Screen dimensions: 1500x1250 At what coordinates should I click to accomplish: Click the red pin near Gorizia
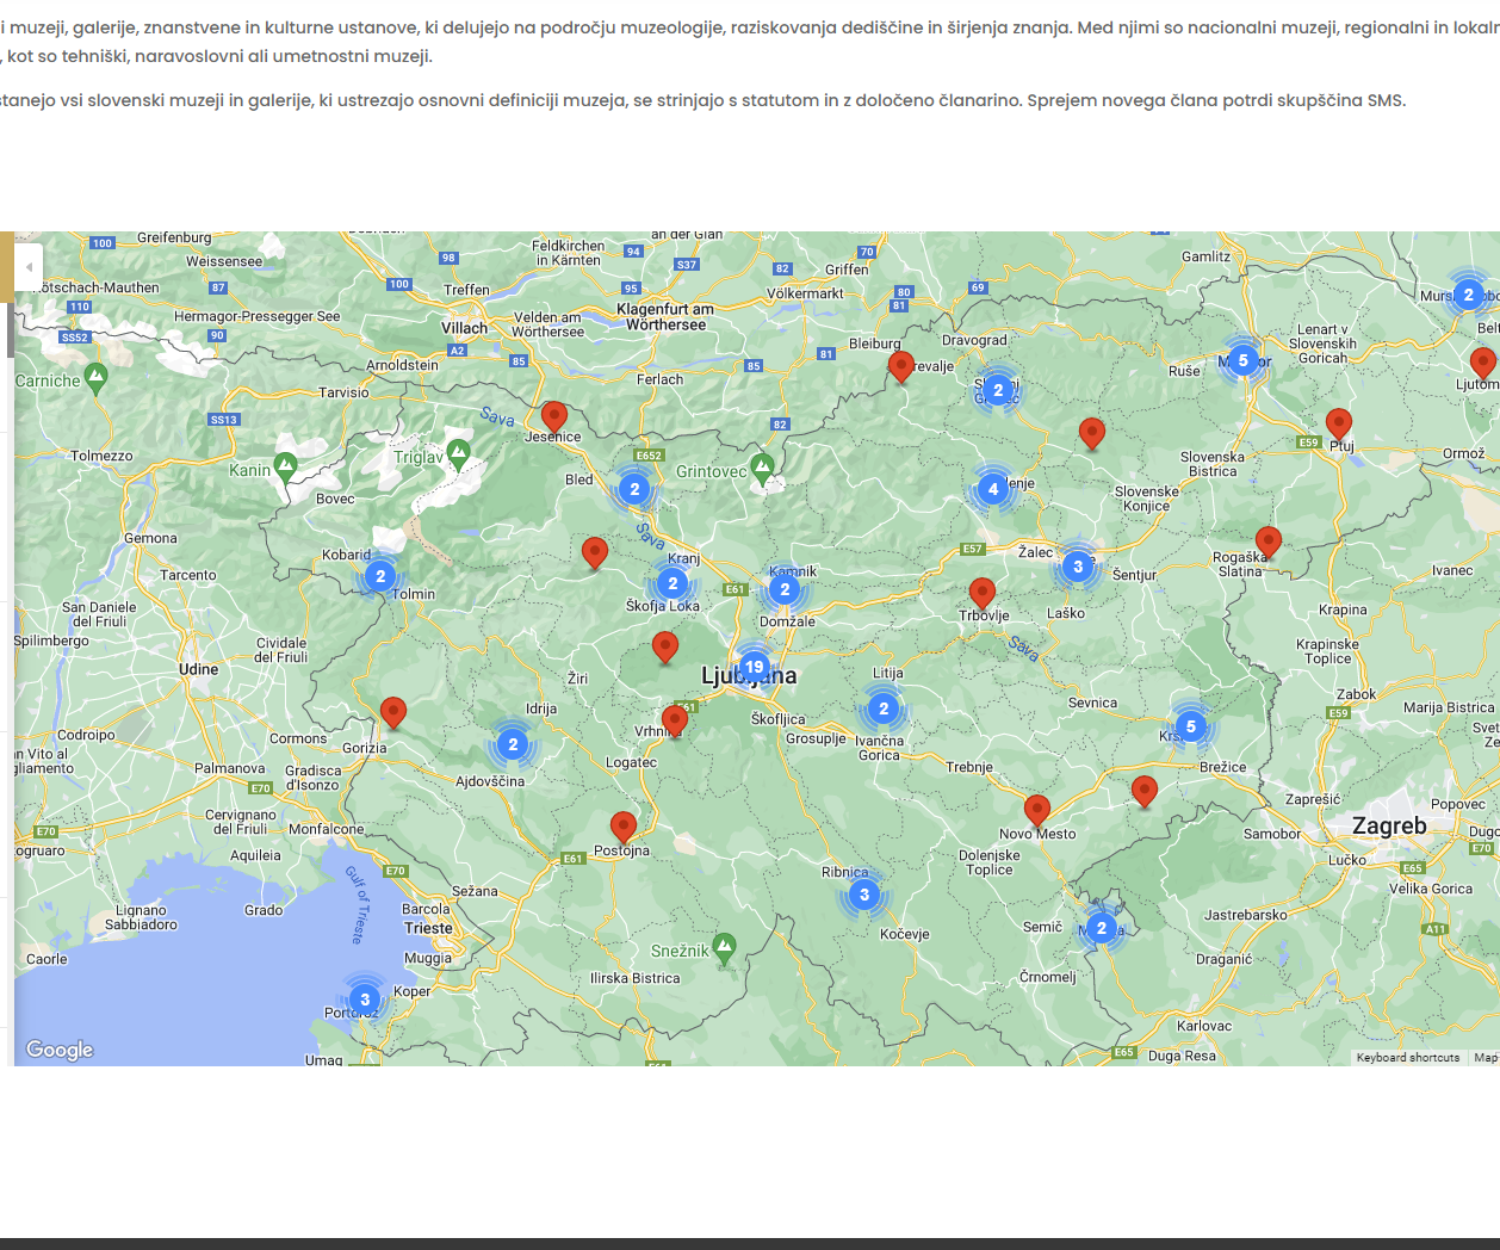393,711
